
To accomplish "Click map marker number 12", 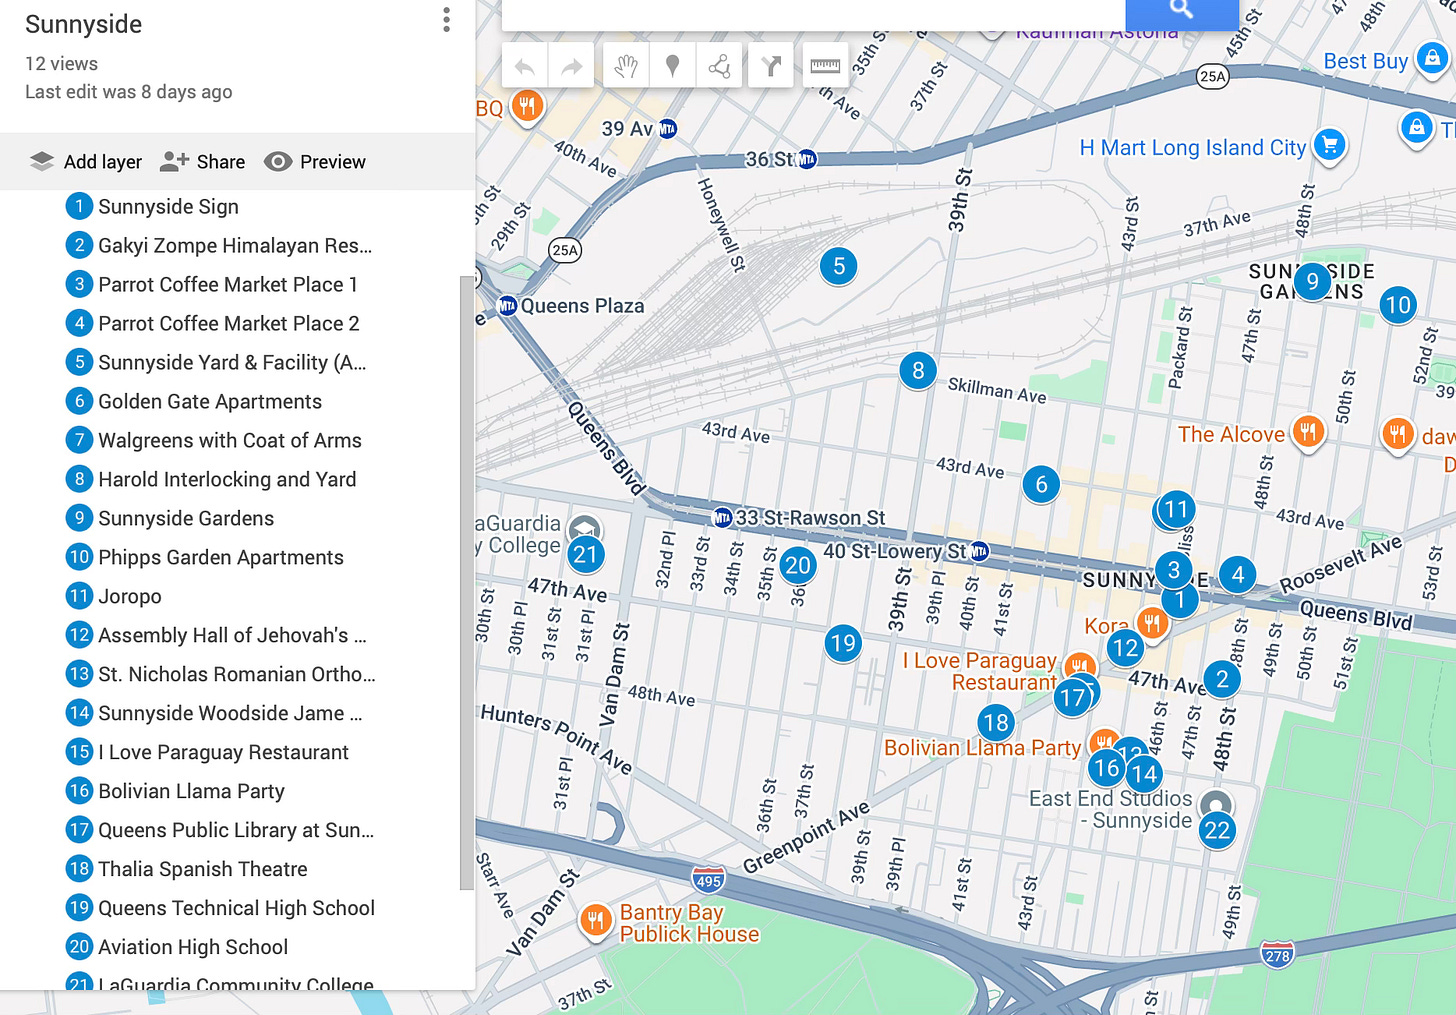I will tap(1125, 648).
